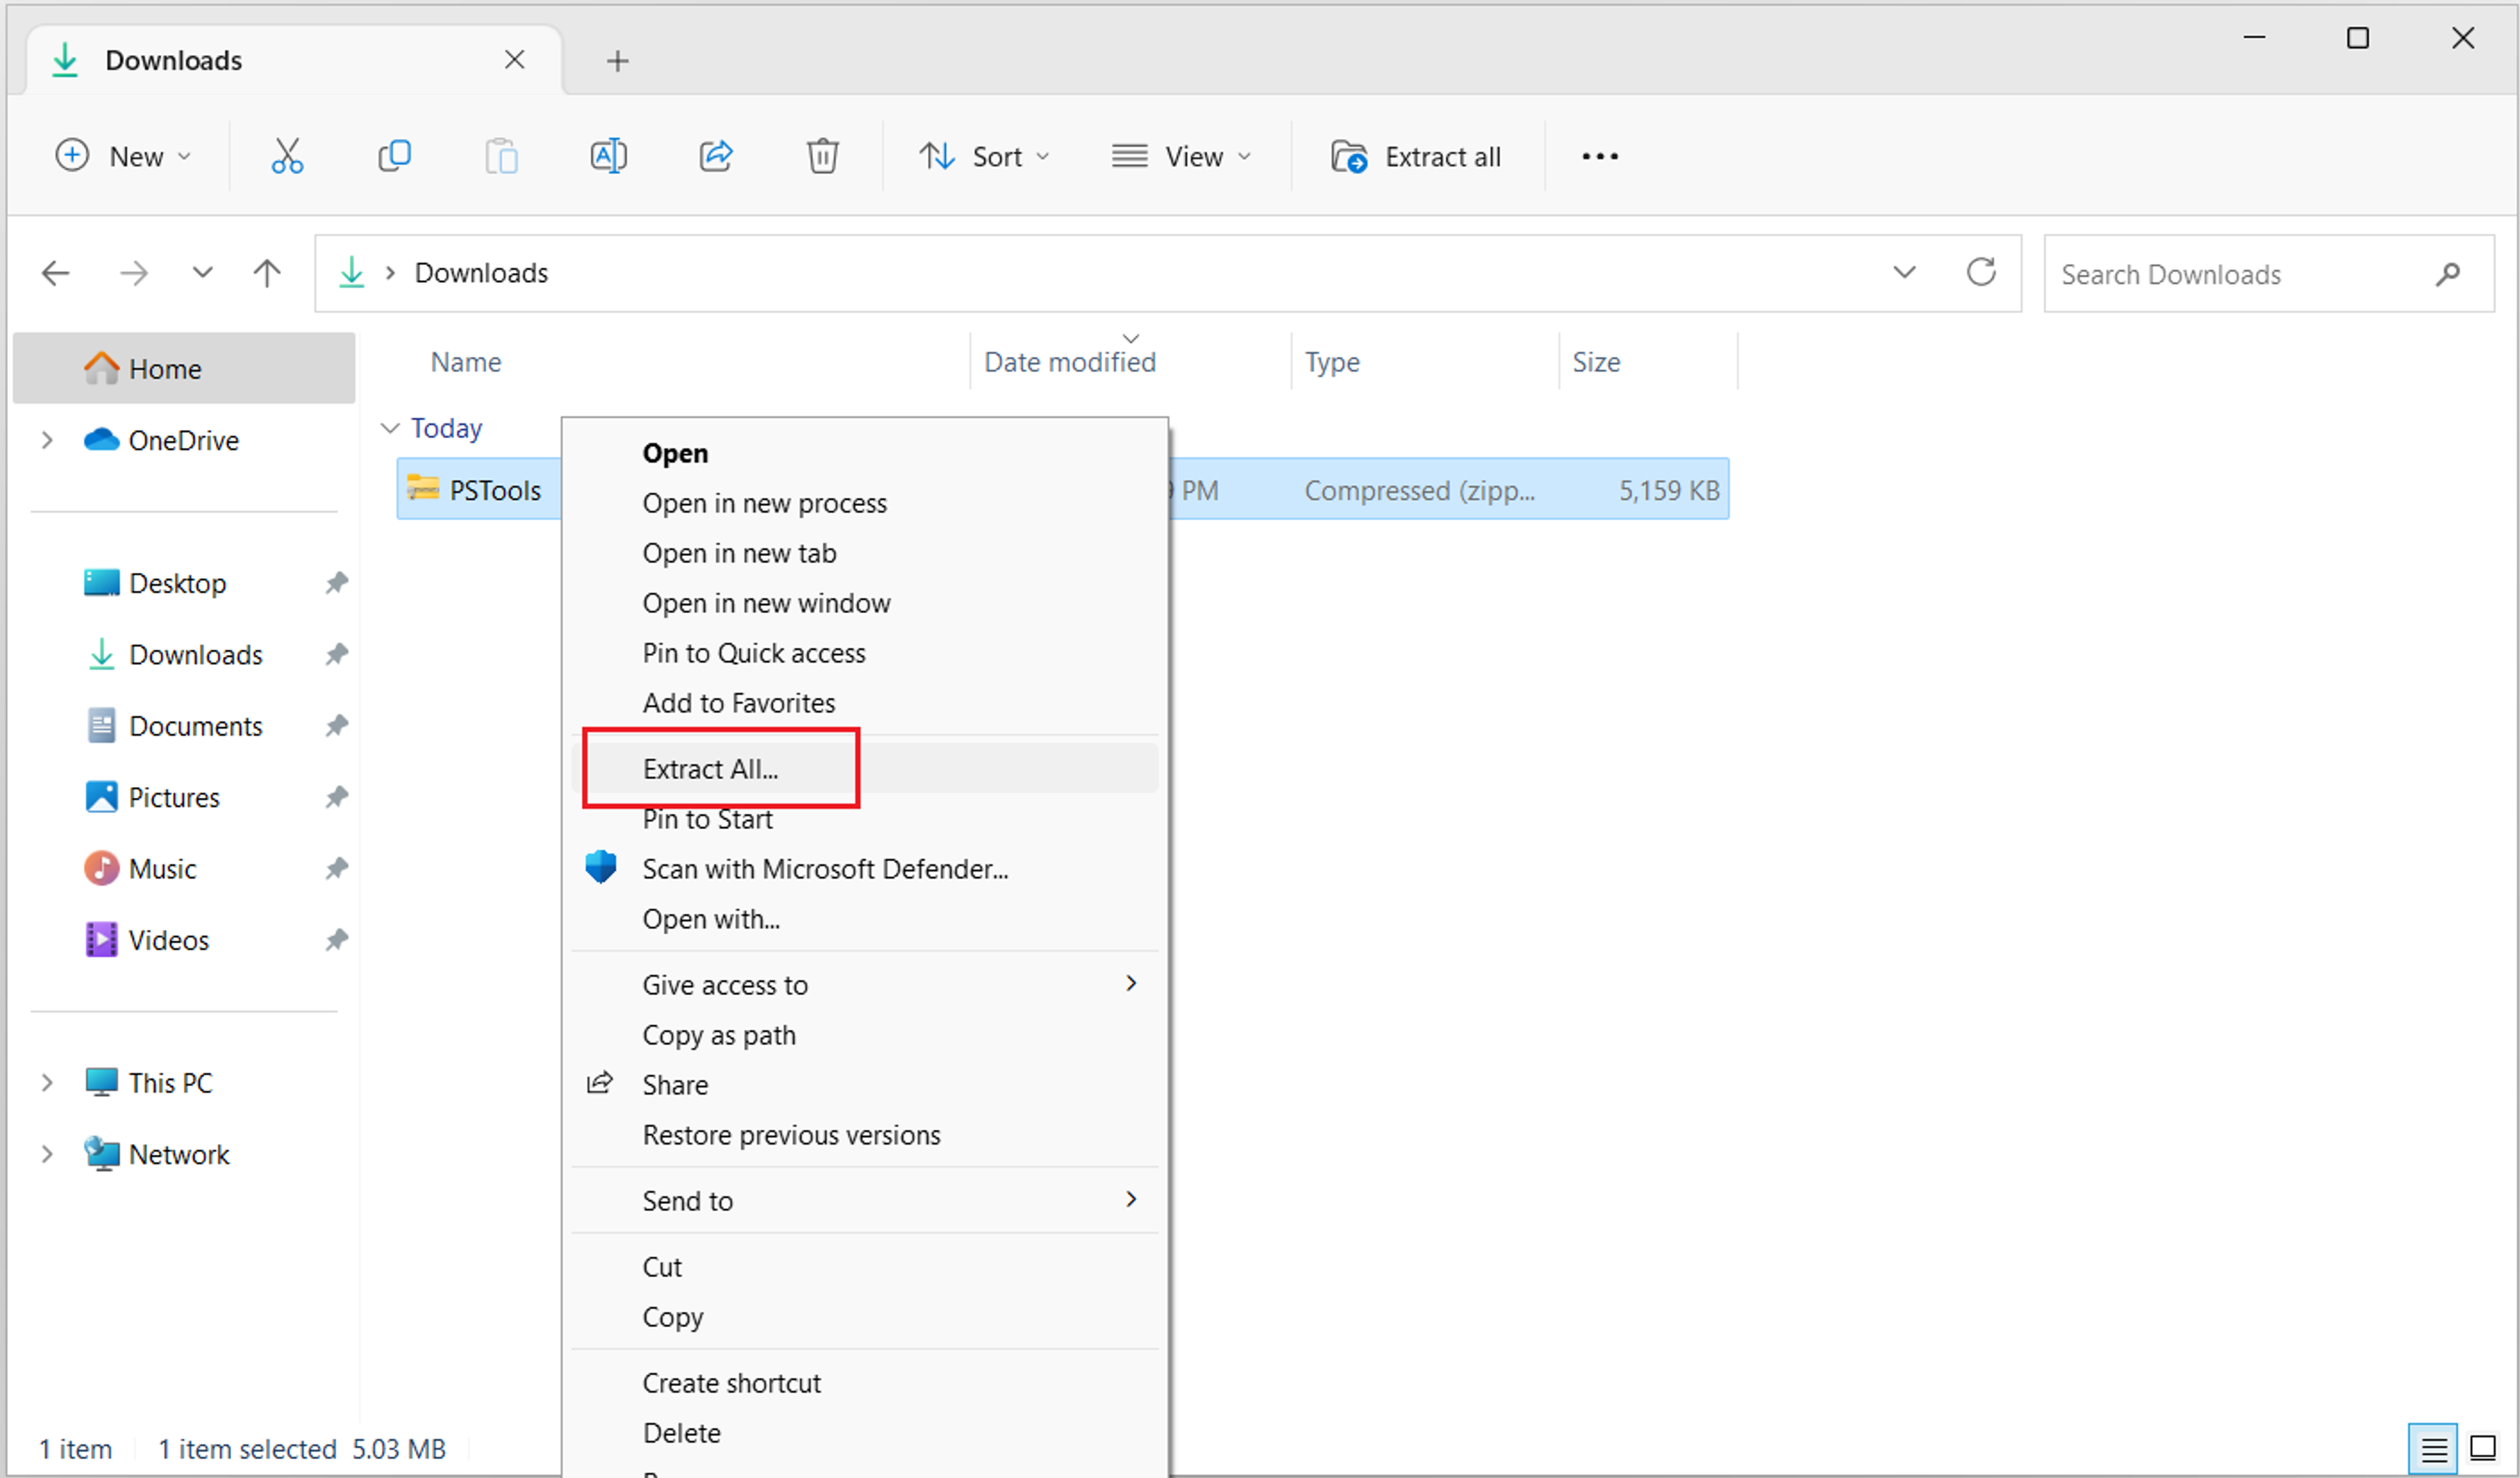Open the New item dropdown
Viewport: 2520px width, 1478px height.
[123, 157]
